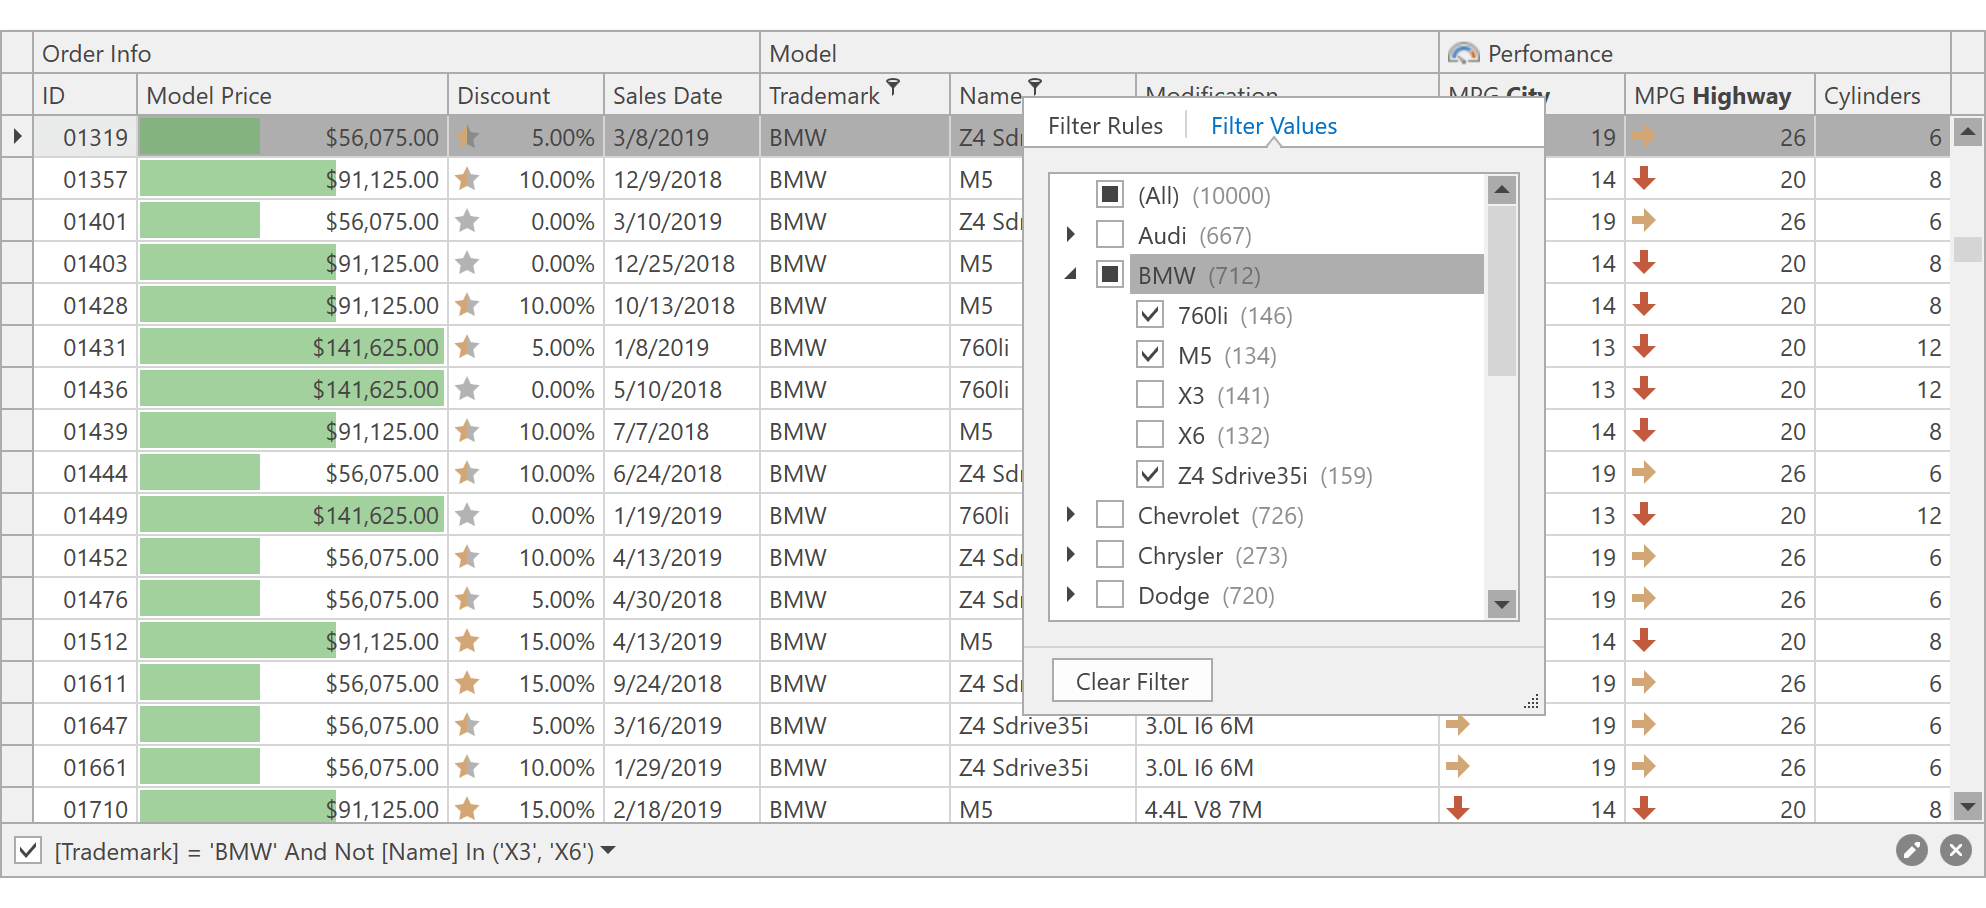1986x908 pixels.
Task: Click the Name column filter icon
Action: [1035, 87]
